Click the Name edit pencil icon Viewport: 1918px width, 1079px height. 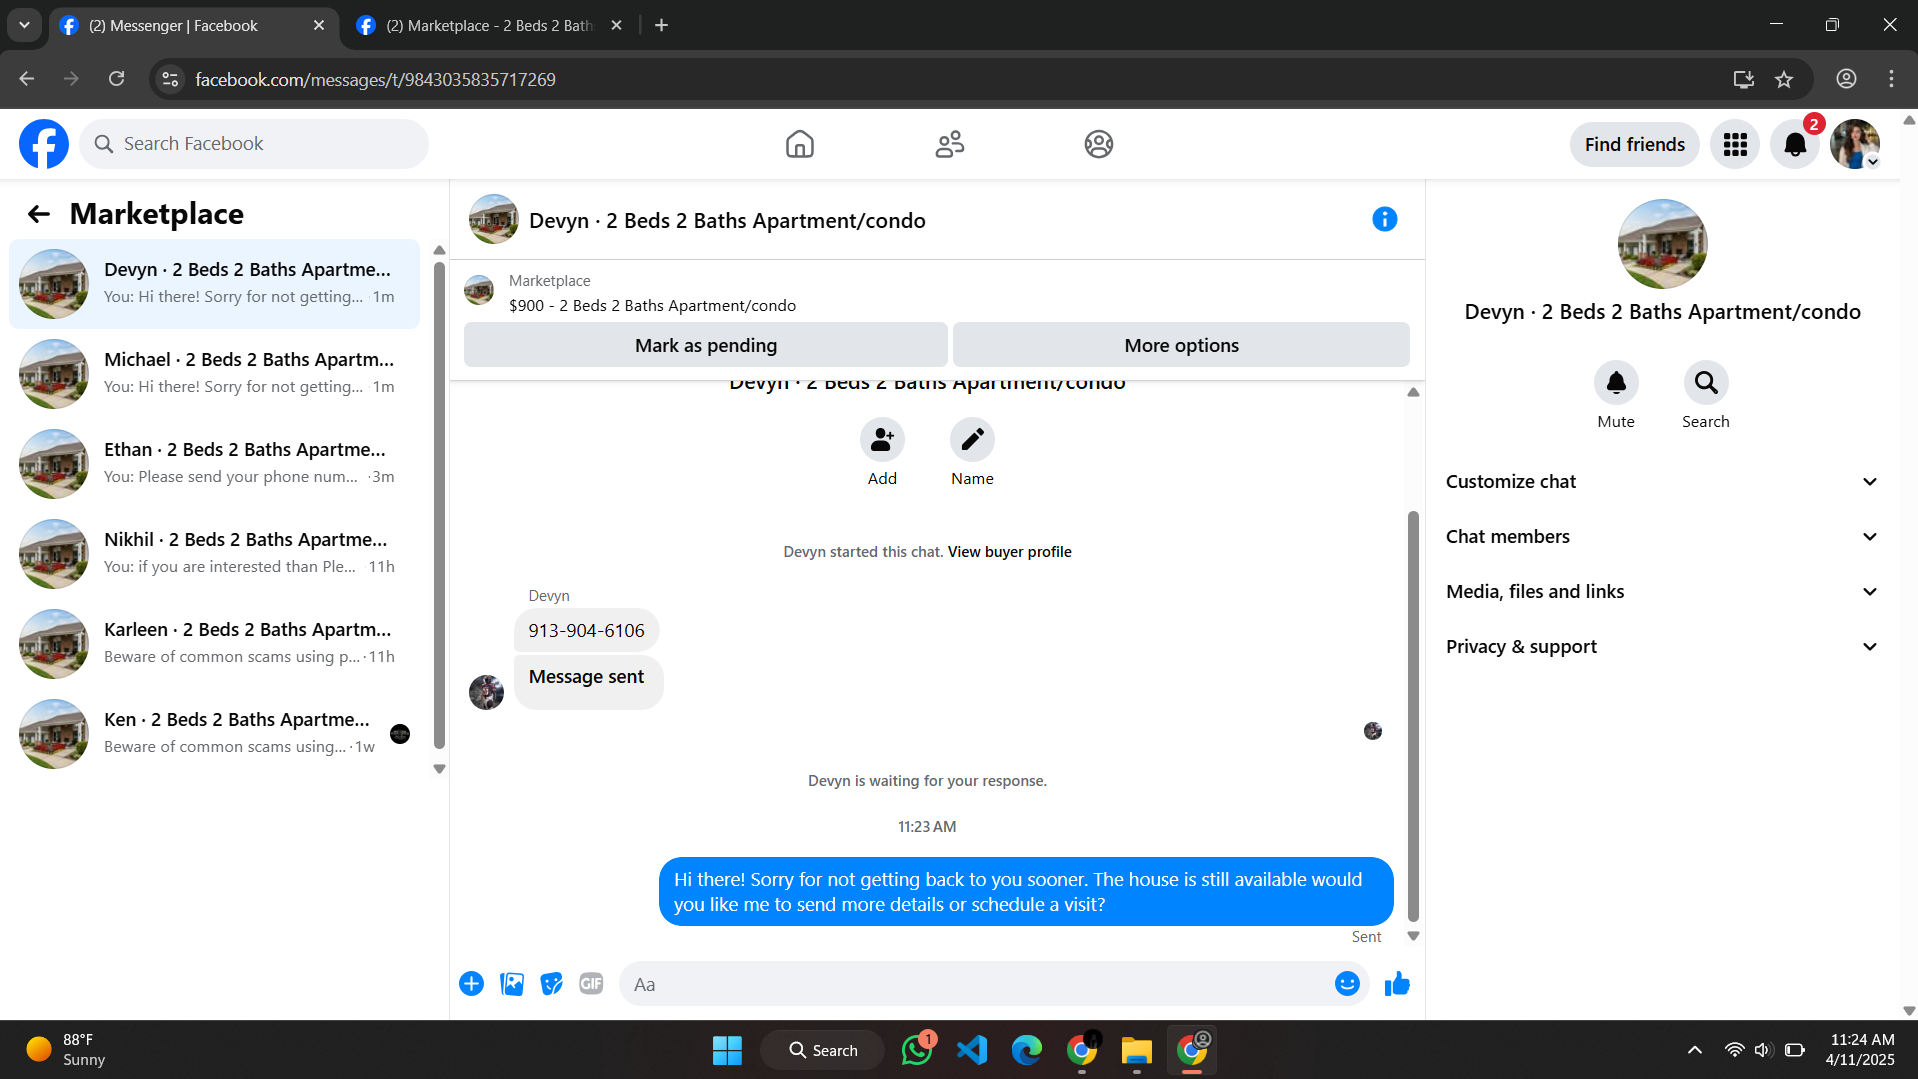[972, 439]
